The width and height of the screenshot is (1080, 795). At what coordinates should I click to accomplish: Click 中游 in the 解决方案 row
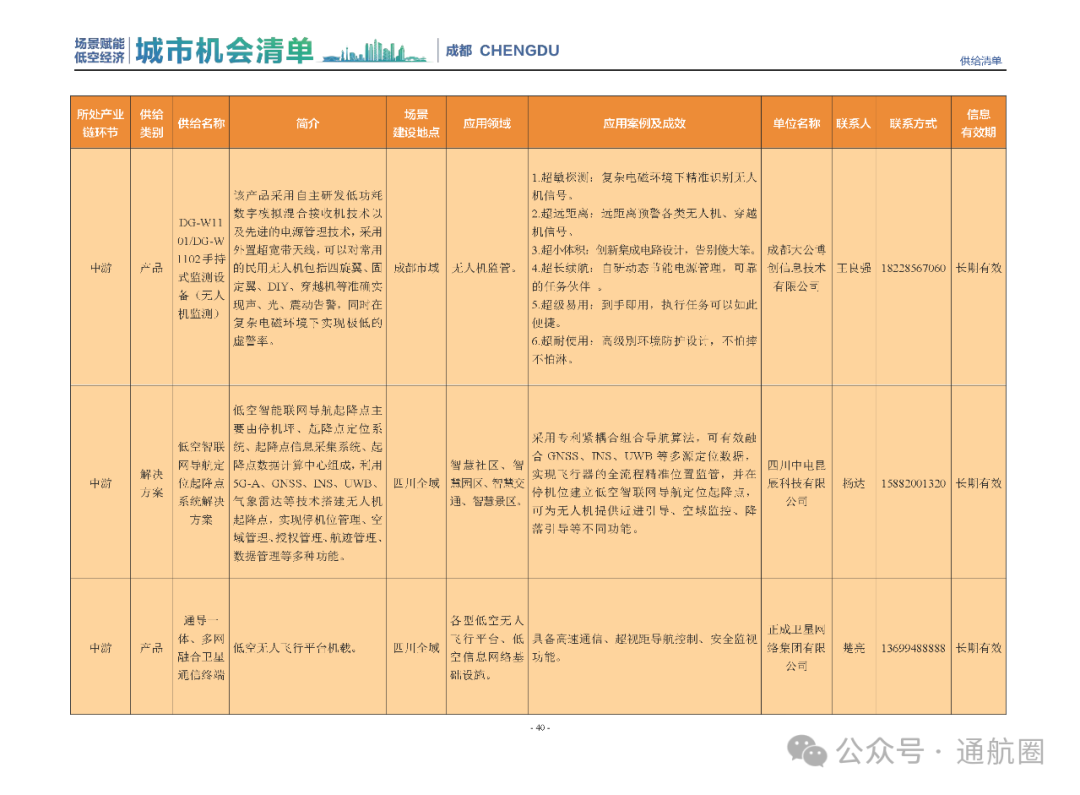click(101, 484)
